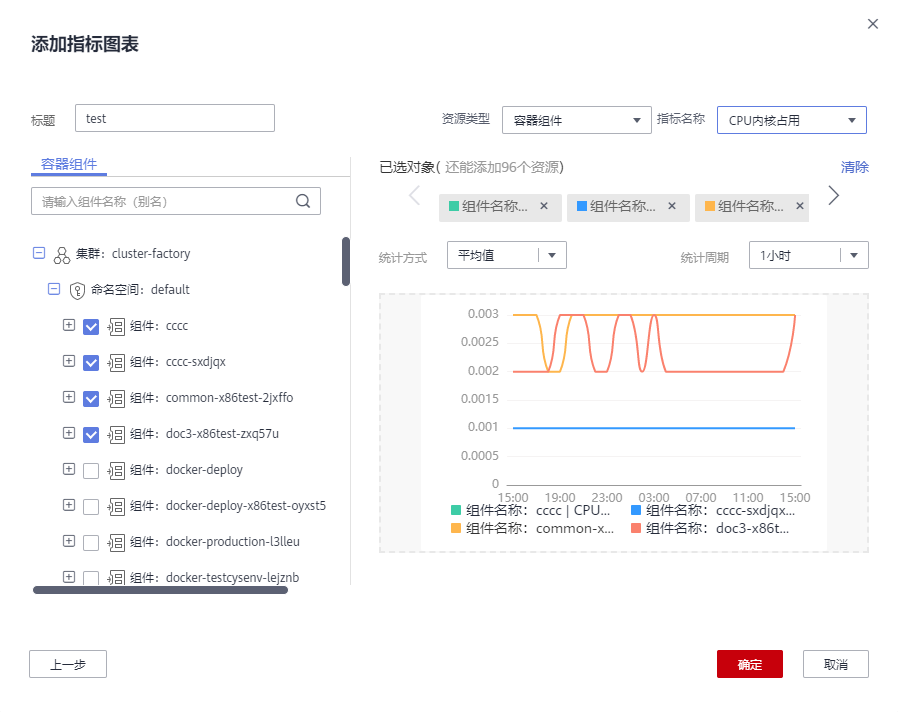Click the default namespace icon
This screenshot has height=712, width=898.
tap(77, 290)
